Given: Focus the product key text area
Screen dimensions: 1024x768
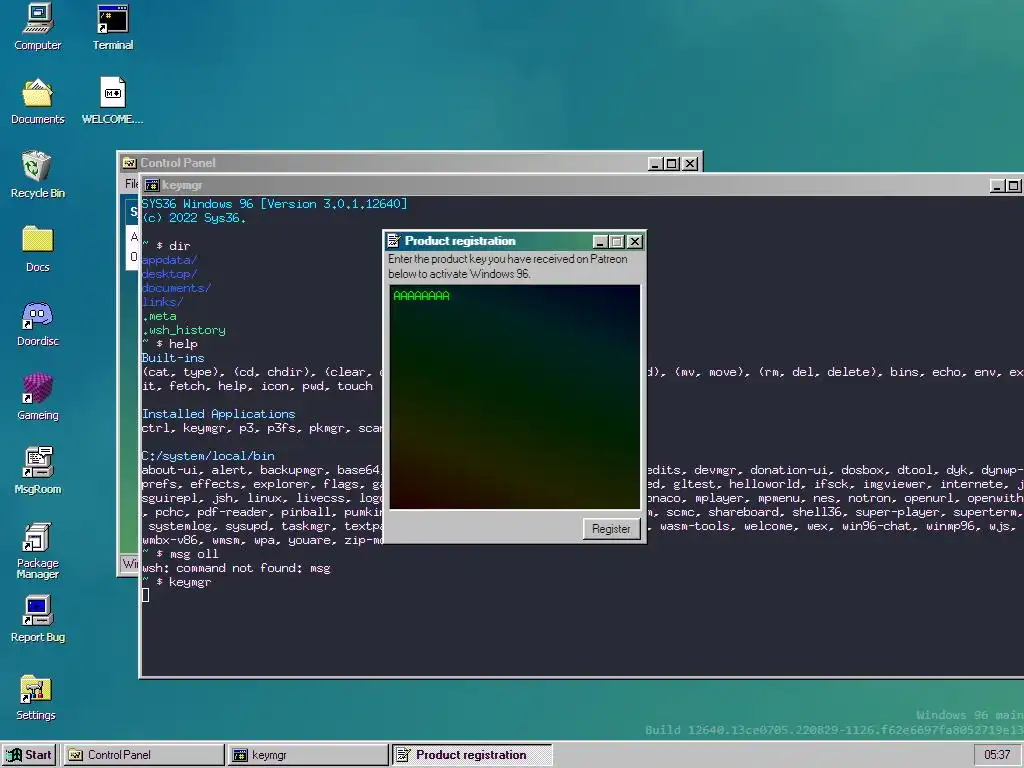Looking at the screenshot, I should 515,397.
